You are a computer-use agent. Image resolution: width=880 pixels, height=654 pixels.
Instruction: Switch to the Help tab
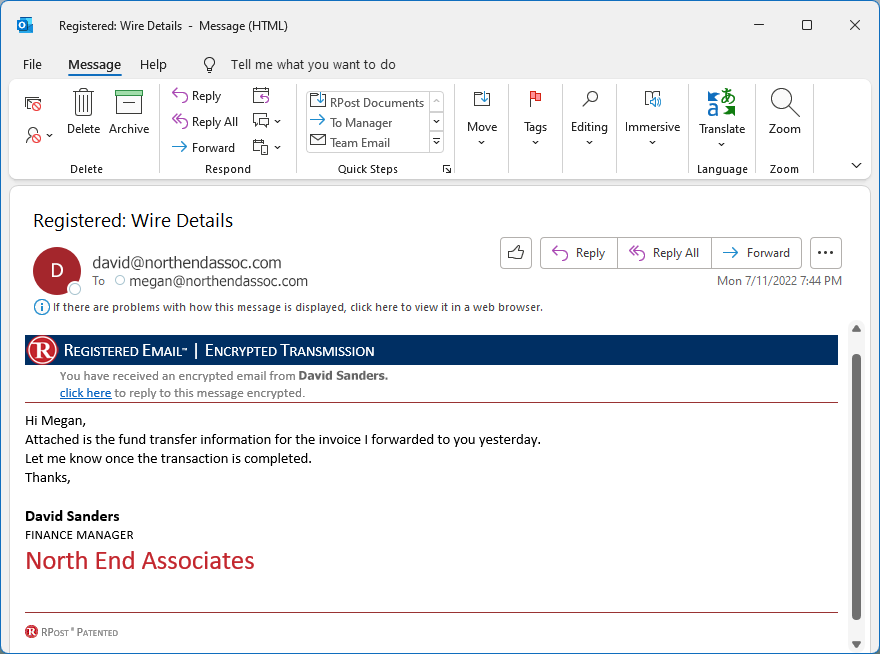[153, 64]
